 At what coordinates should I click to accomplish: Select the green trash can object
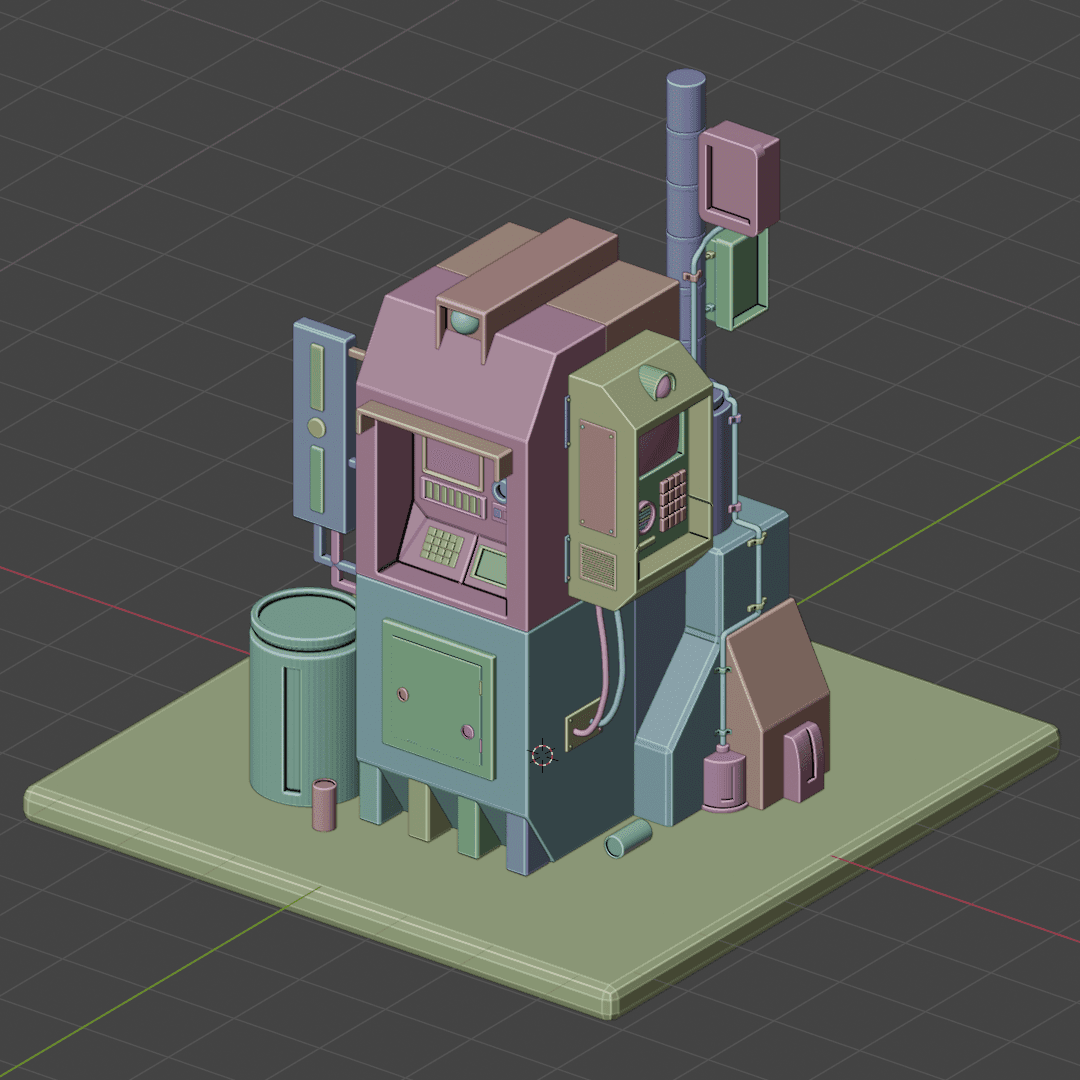tap(303, 696)
